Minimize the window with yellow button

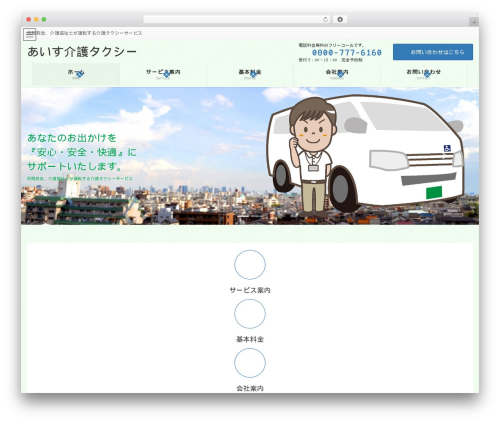(36, 19)
